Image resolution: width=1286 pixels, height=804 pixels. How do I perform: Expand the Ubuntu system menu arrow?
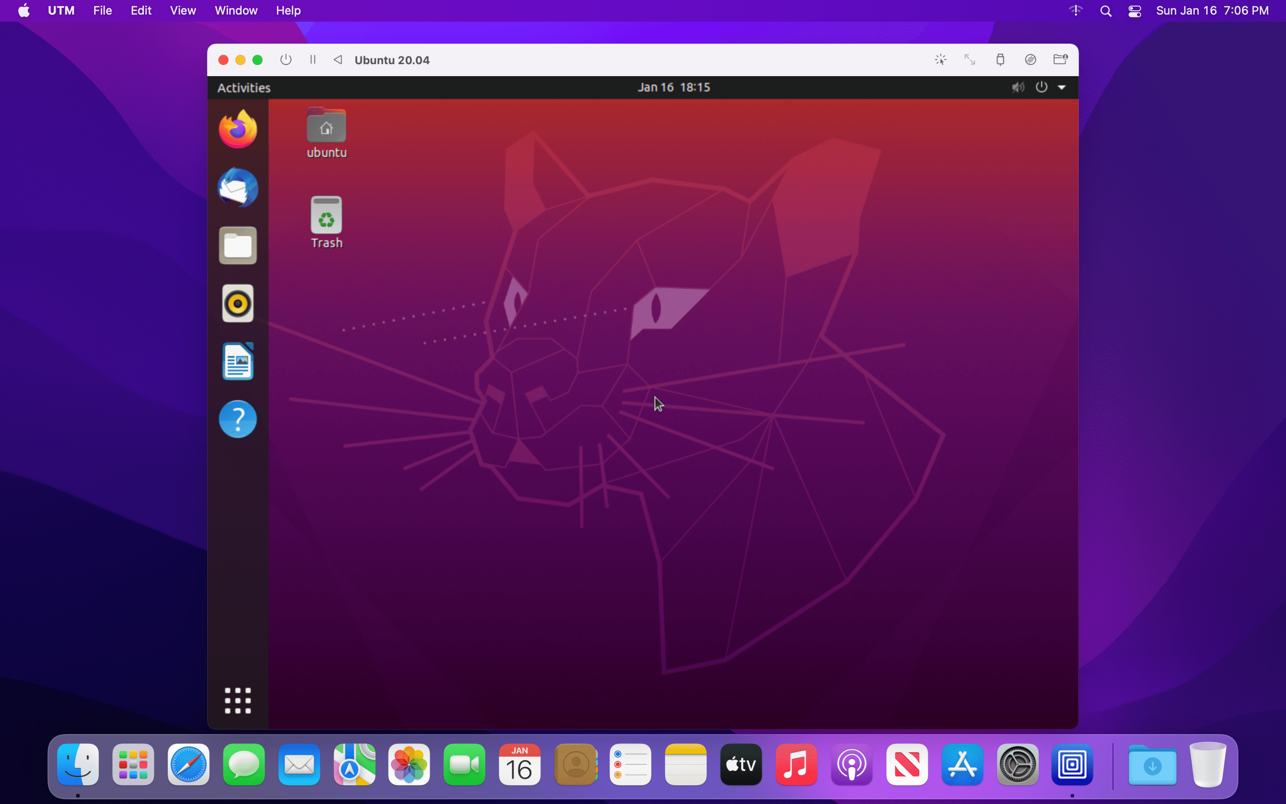[1062, 88]
